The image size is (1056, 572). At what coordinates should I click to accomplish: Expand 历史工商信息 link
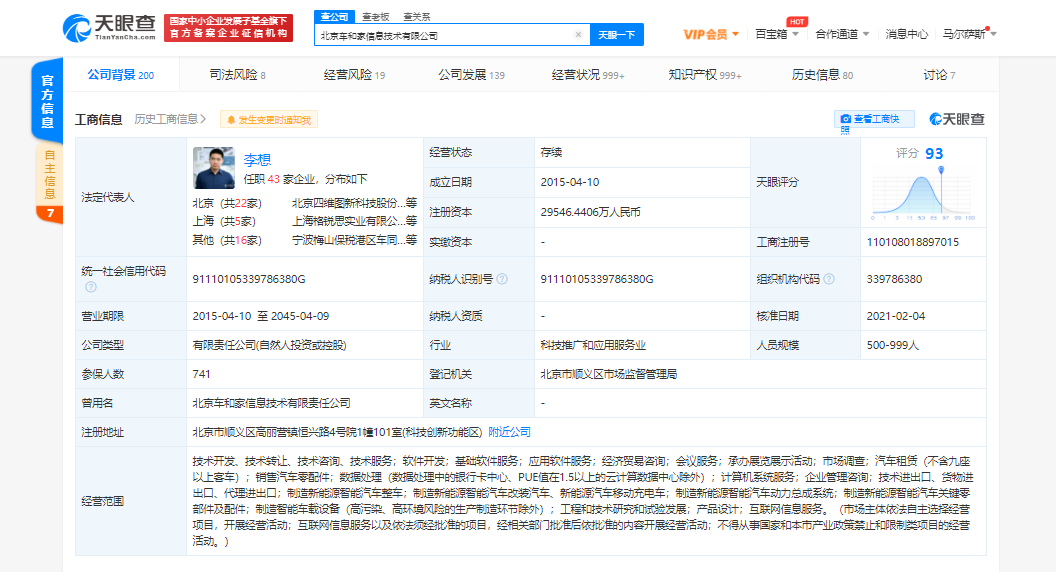170,119
